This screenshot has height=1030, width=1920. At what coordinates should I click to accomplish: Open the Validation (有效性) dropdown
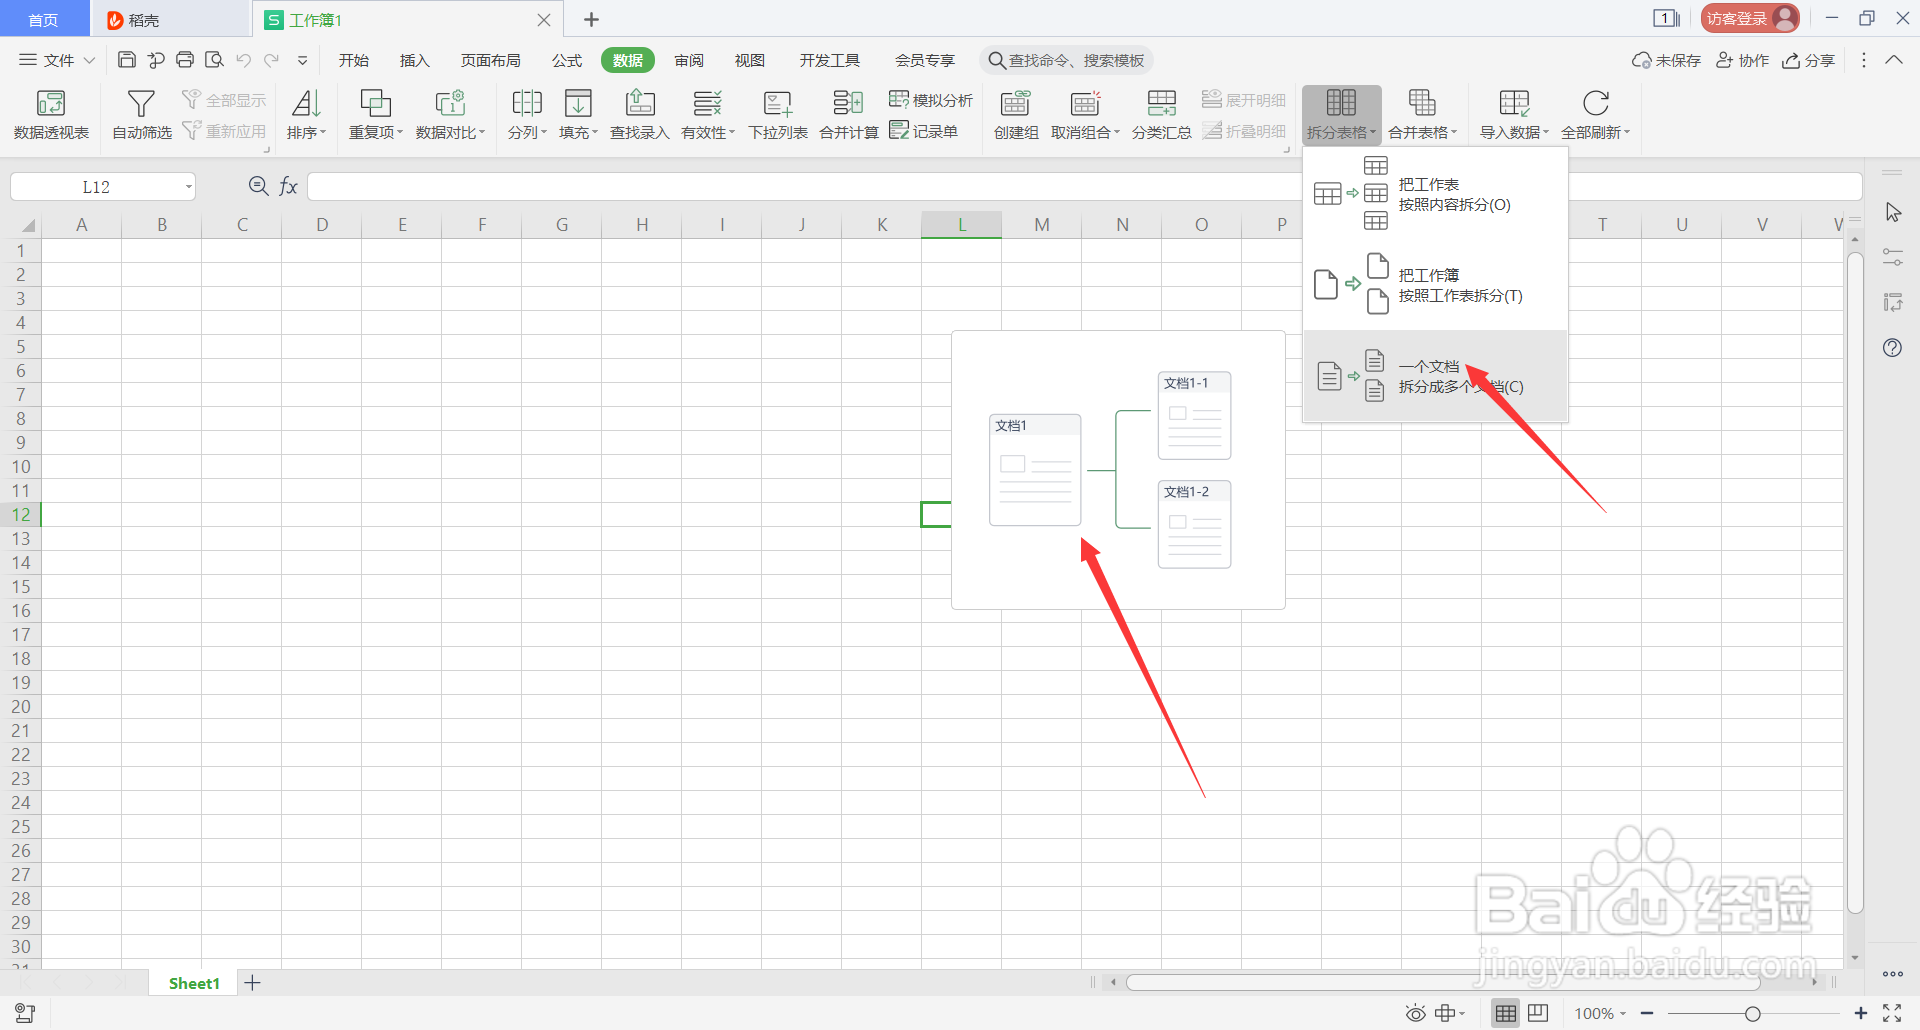click(x=707, y=114)
